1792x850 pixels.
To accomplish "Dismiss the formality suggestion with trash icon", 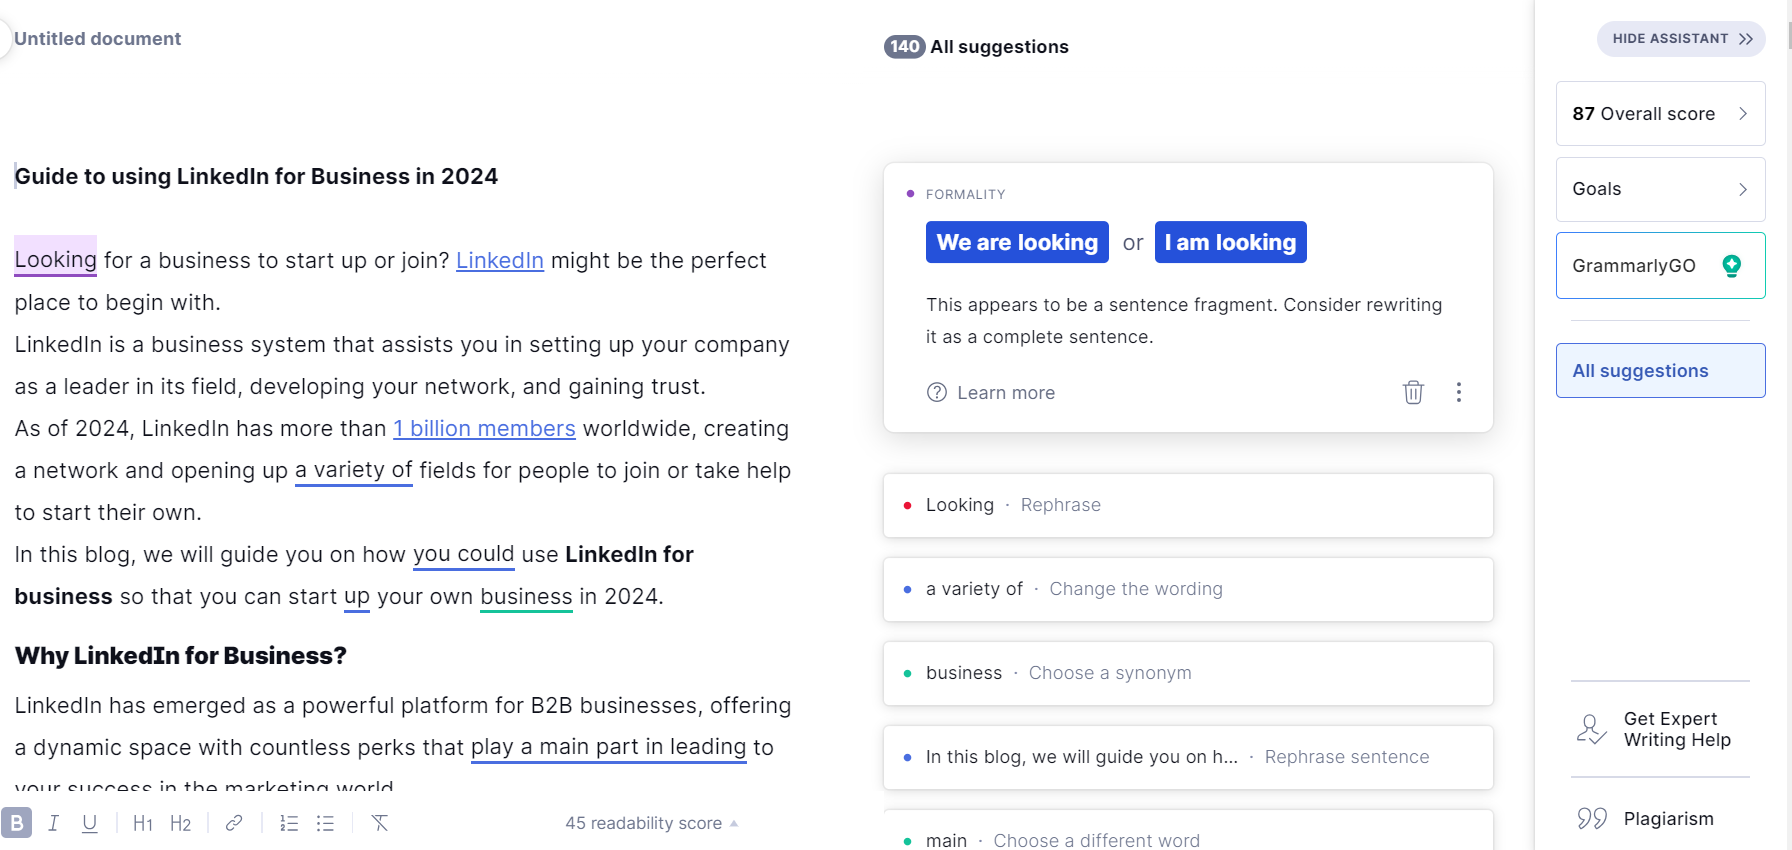I will pos(1413,392).
